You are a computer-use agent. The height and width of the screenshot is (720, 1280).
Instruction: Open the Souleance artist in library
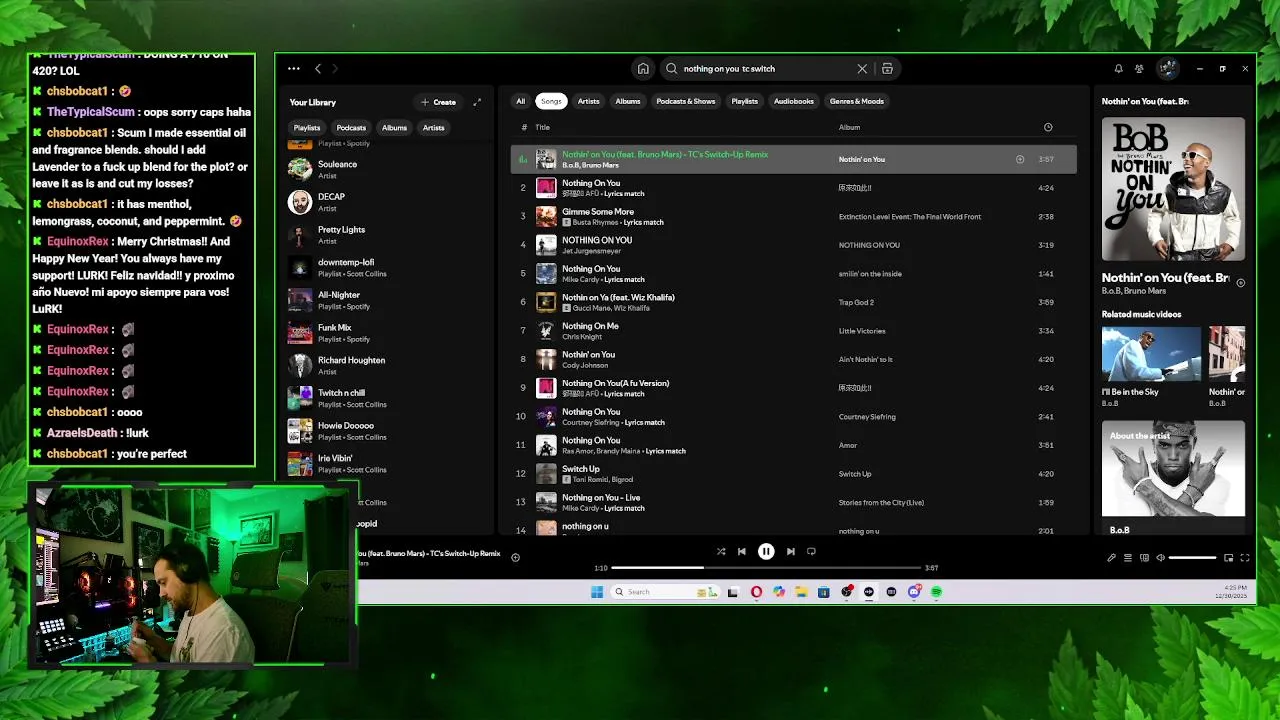pos(387,169)
